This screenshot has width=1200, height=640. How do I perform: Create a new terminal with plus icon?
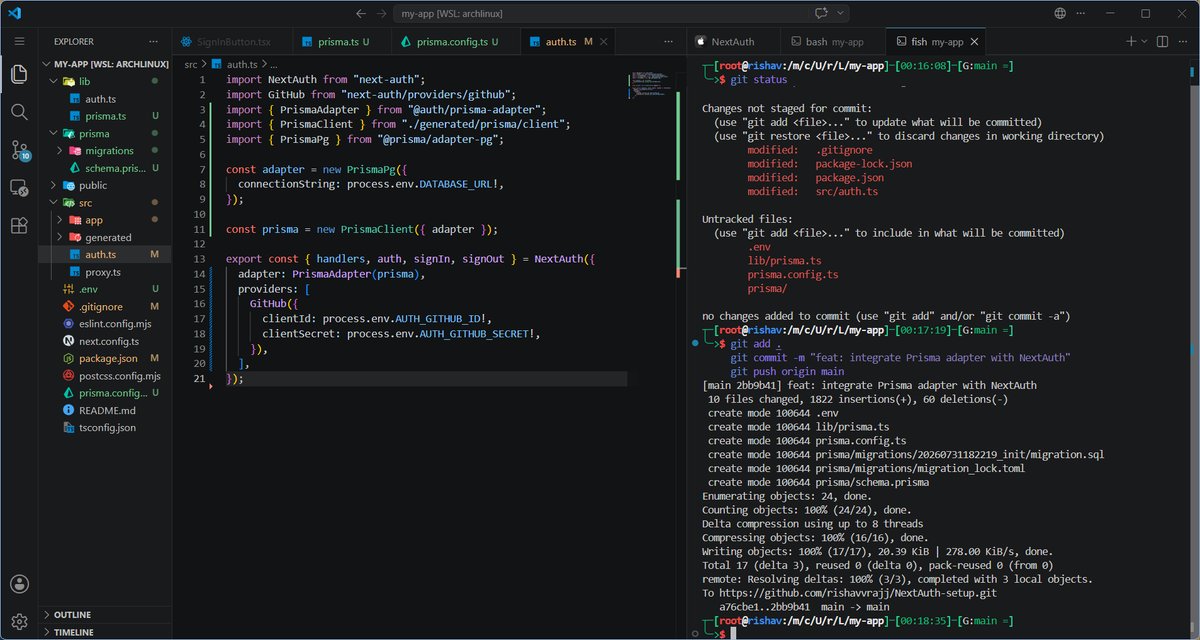point(1131,41)
